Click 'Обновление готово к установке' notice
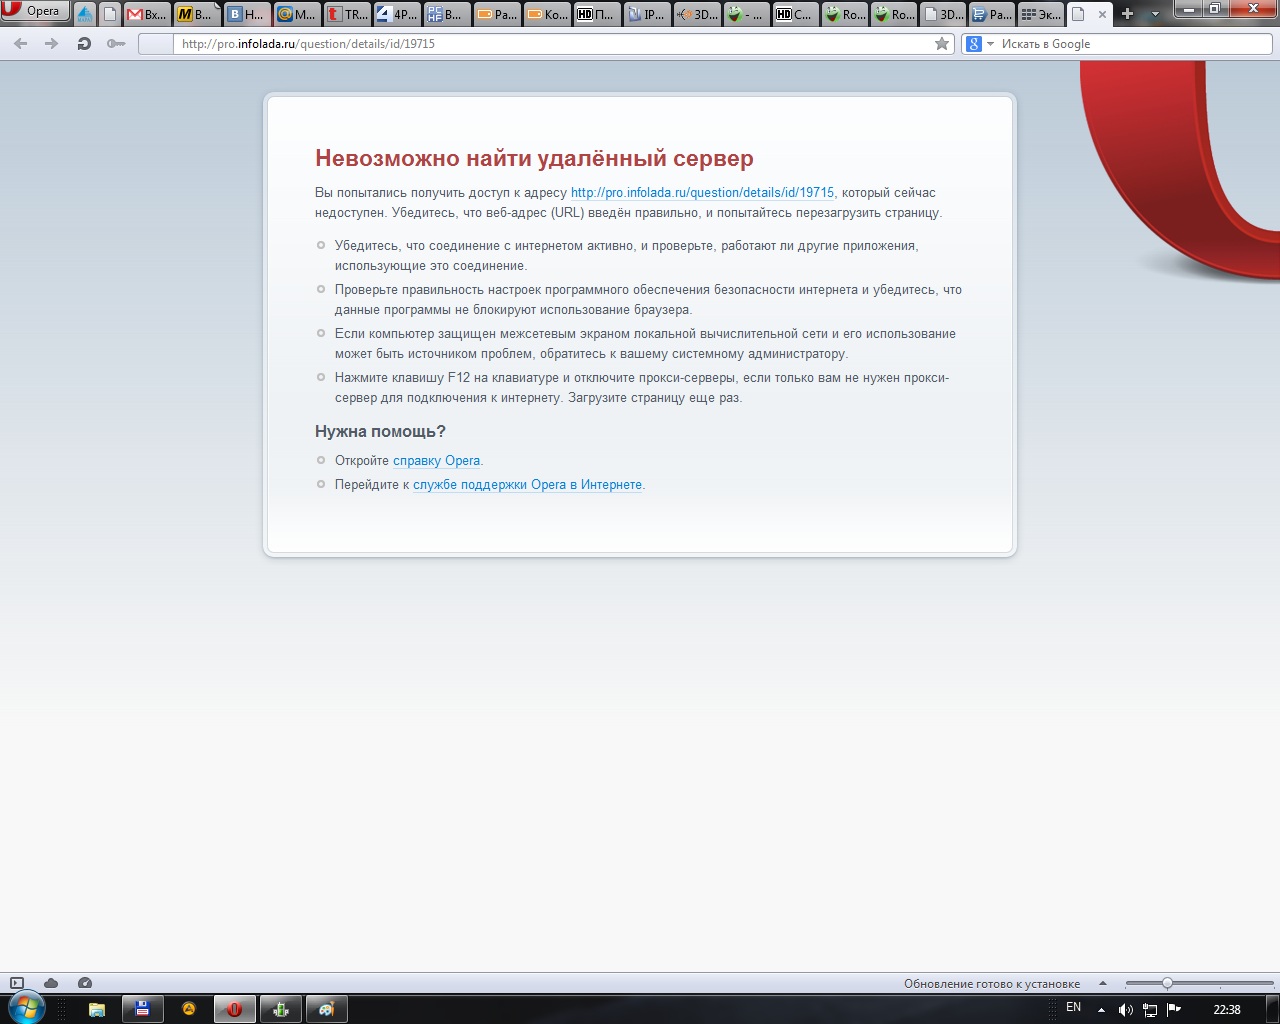 (x=992, y=983)
